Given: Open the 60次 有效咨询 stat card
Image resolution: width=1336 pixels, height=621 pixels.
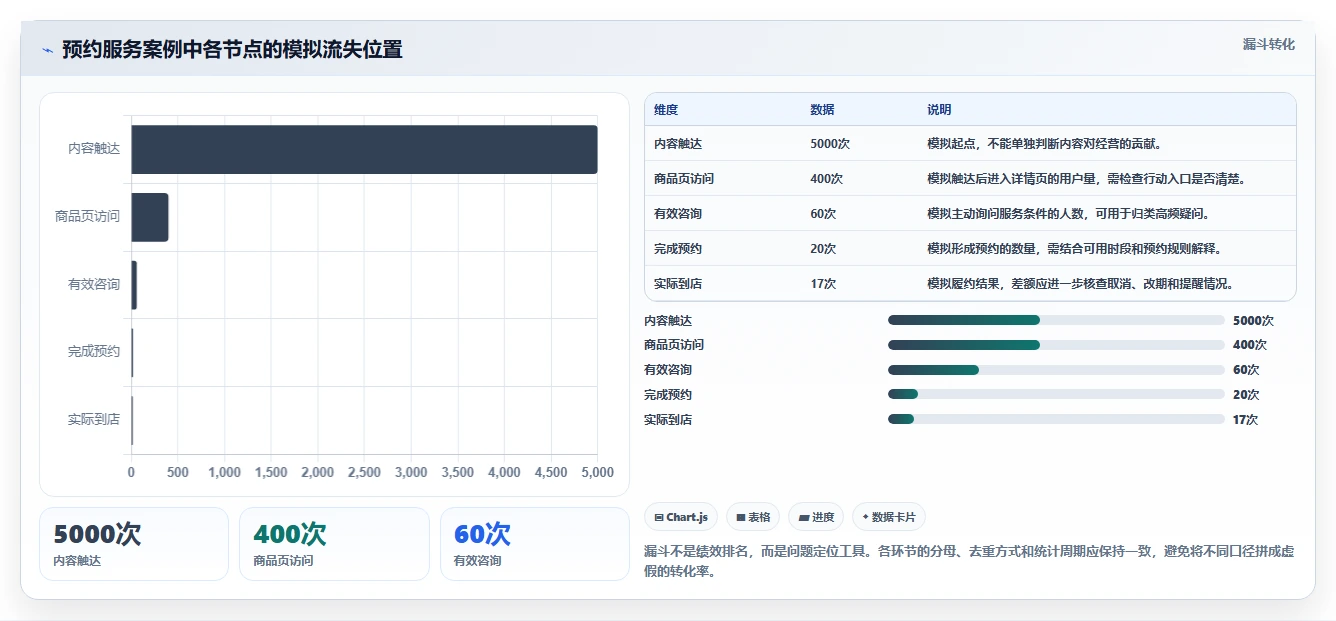Looking at the screenshot, I should [535, 544].
